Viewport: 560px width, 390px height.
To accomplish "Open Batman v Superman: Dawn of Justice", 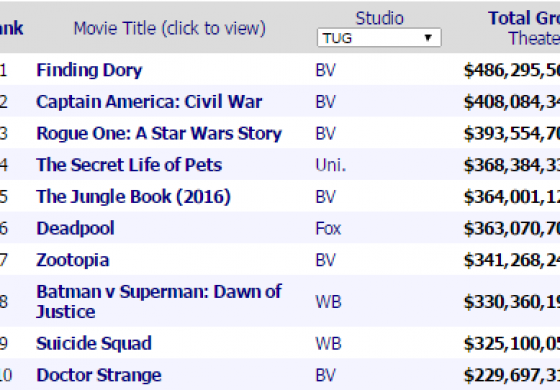I will click(x=159, y=301).
